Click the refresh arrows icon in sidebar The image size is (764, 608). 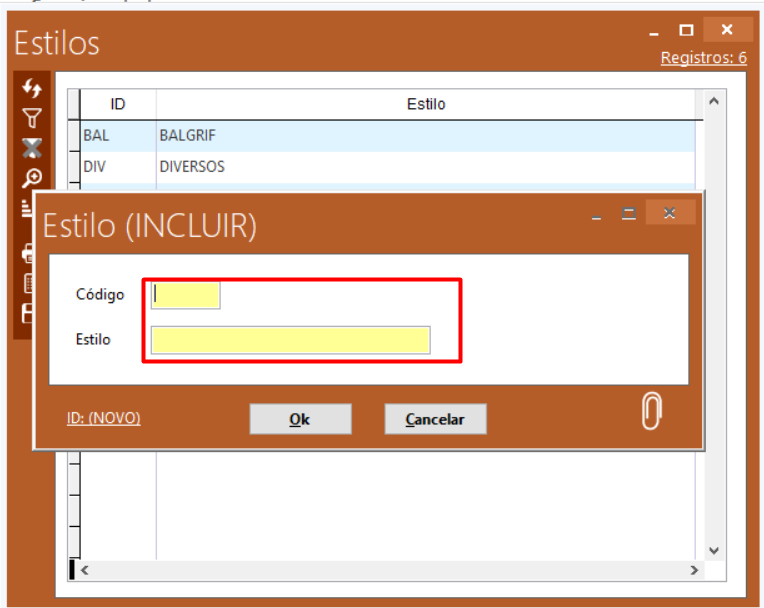point(32,88)
